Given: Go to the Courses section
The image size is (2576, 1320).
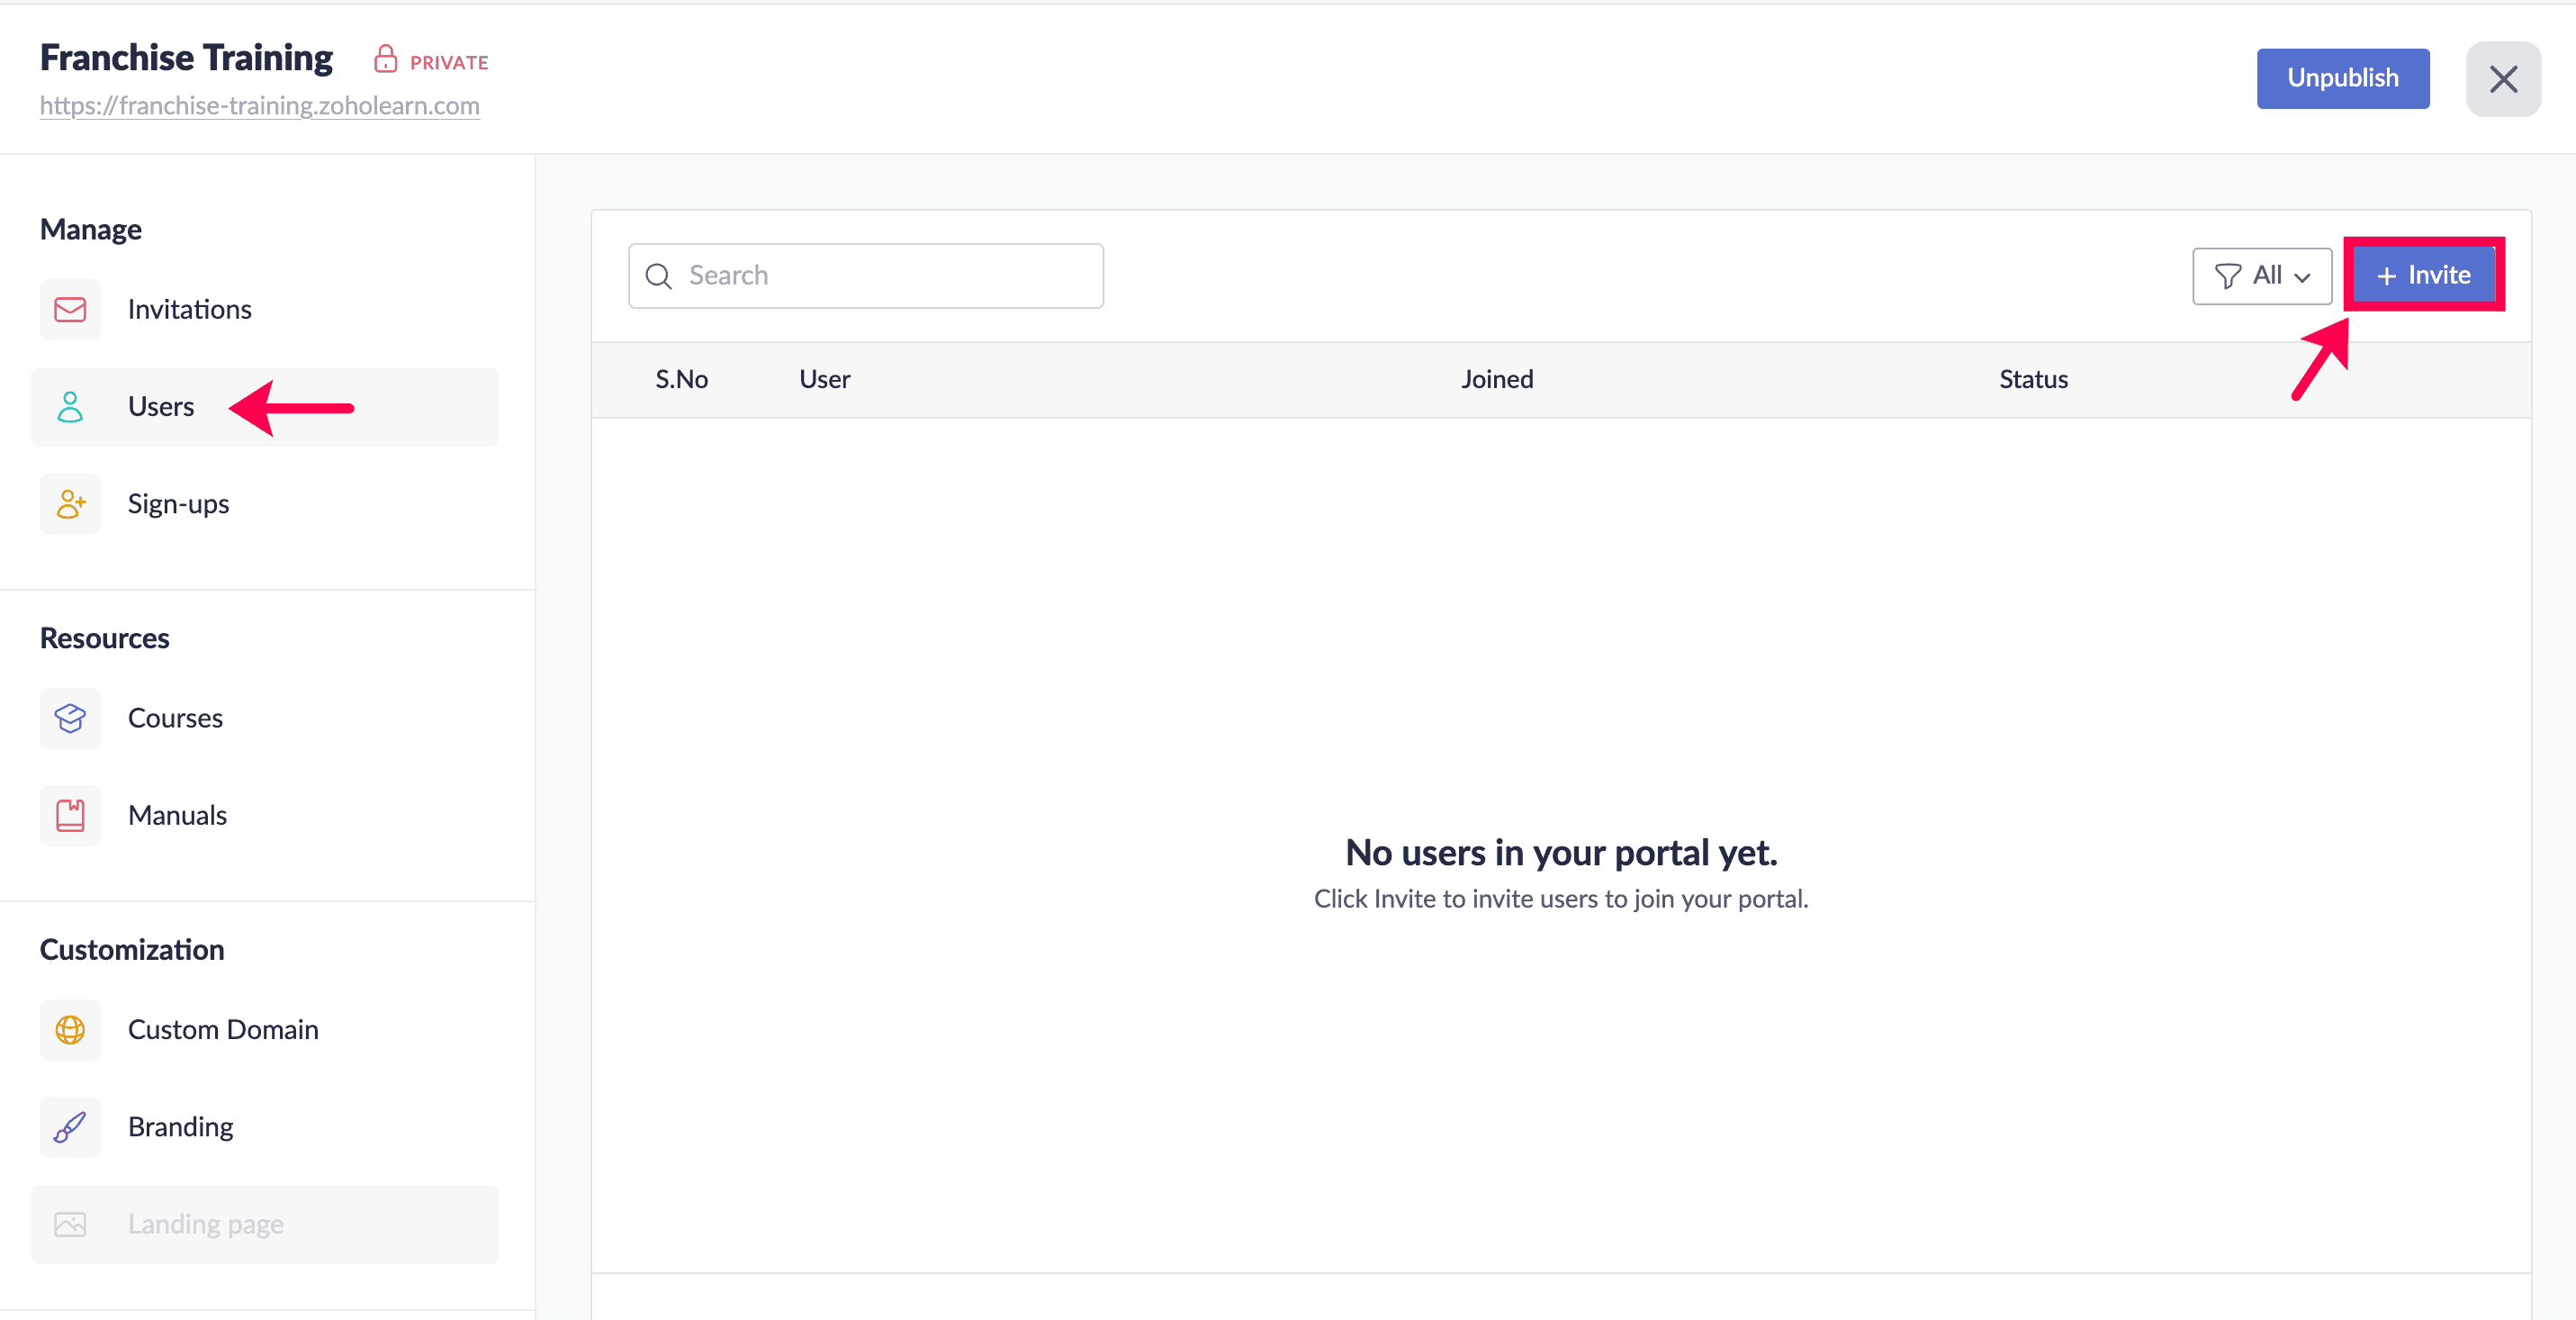Looking at the screenshot, I should point(175,718).
